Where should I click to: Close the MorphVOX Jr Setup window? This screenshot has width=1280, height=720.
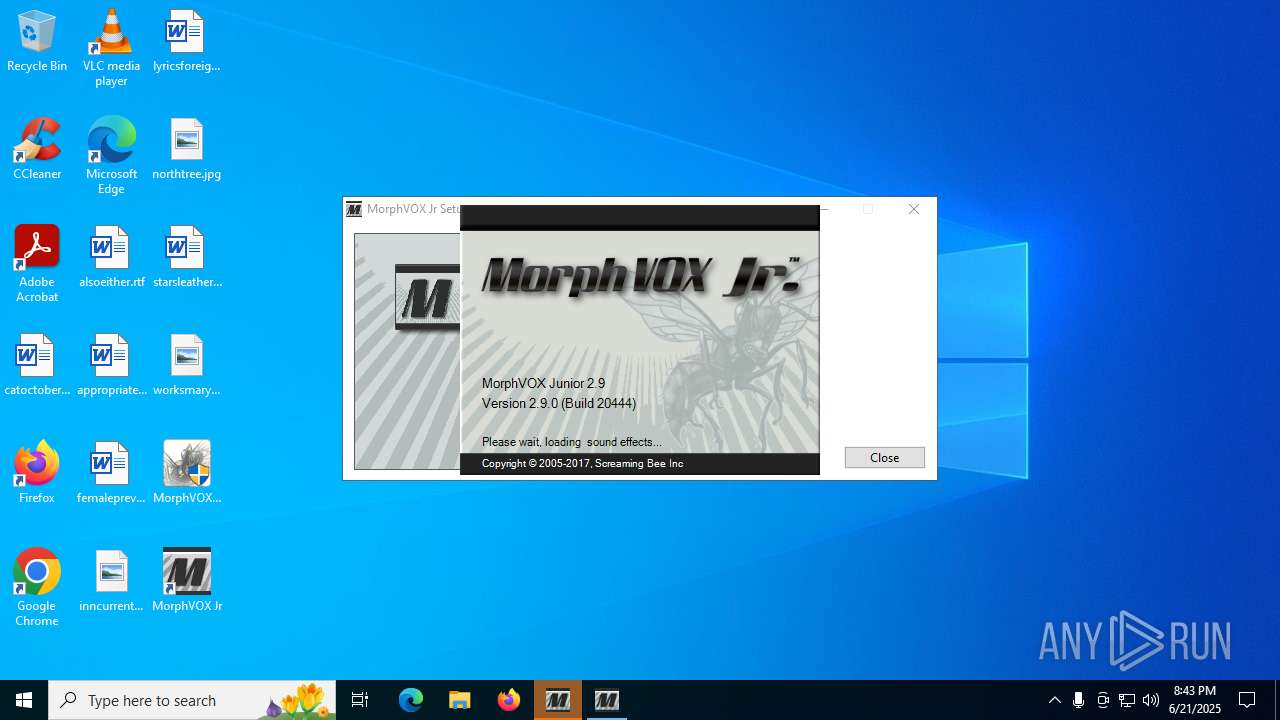tap(913, 209)
